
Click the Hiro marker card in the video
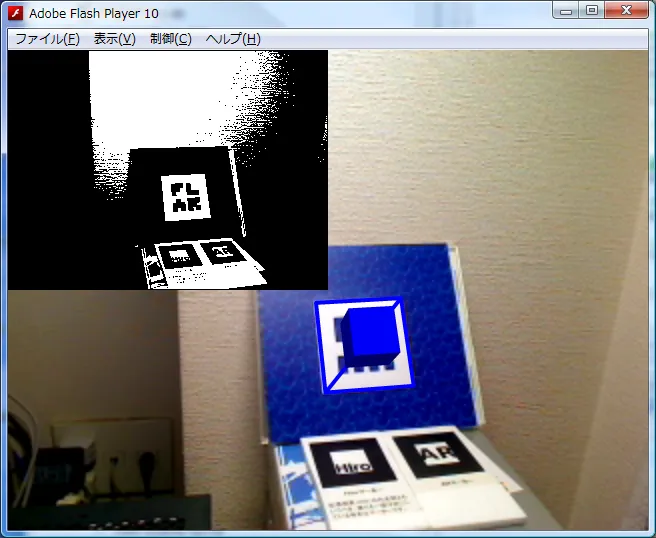[352, 464]
